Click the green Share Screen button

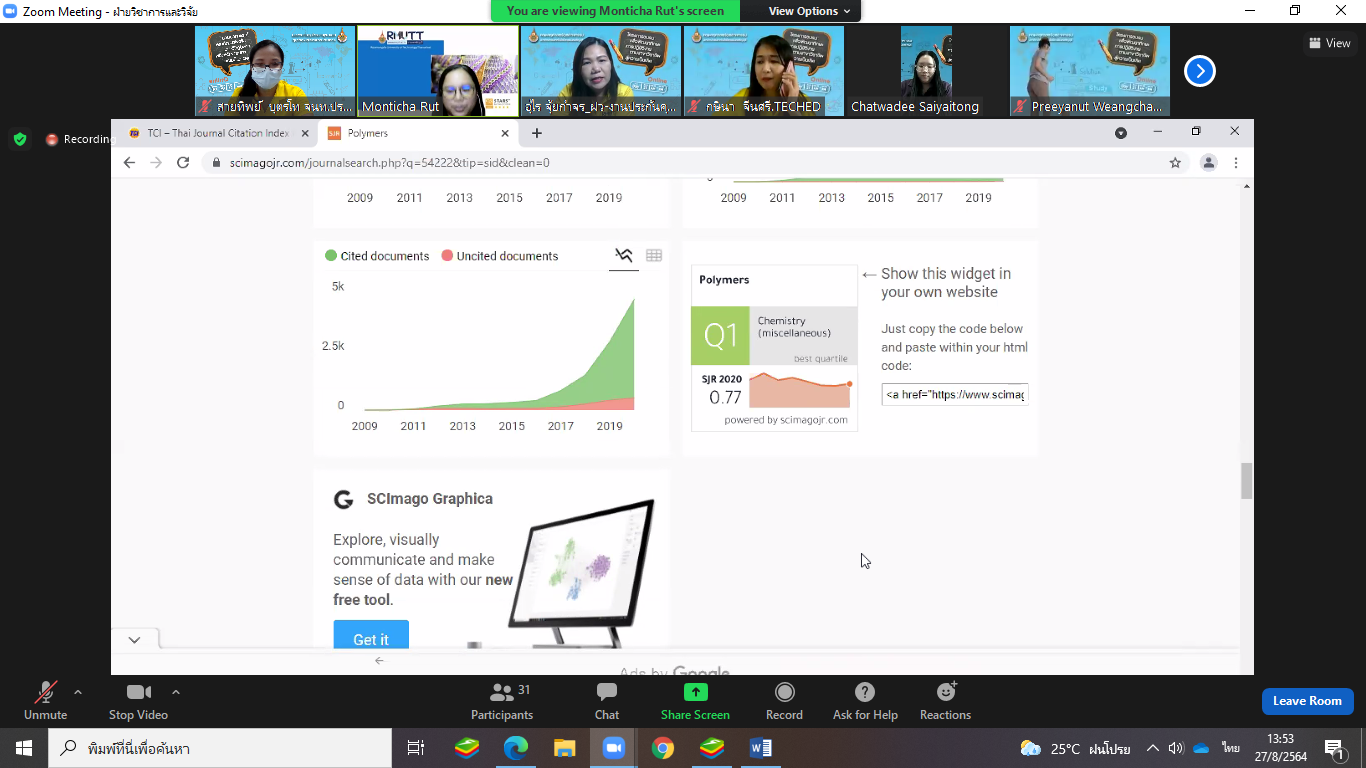pyautogui.click(x=695, y=700)
